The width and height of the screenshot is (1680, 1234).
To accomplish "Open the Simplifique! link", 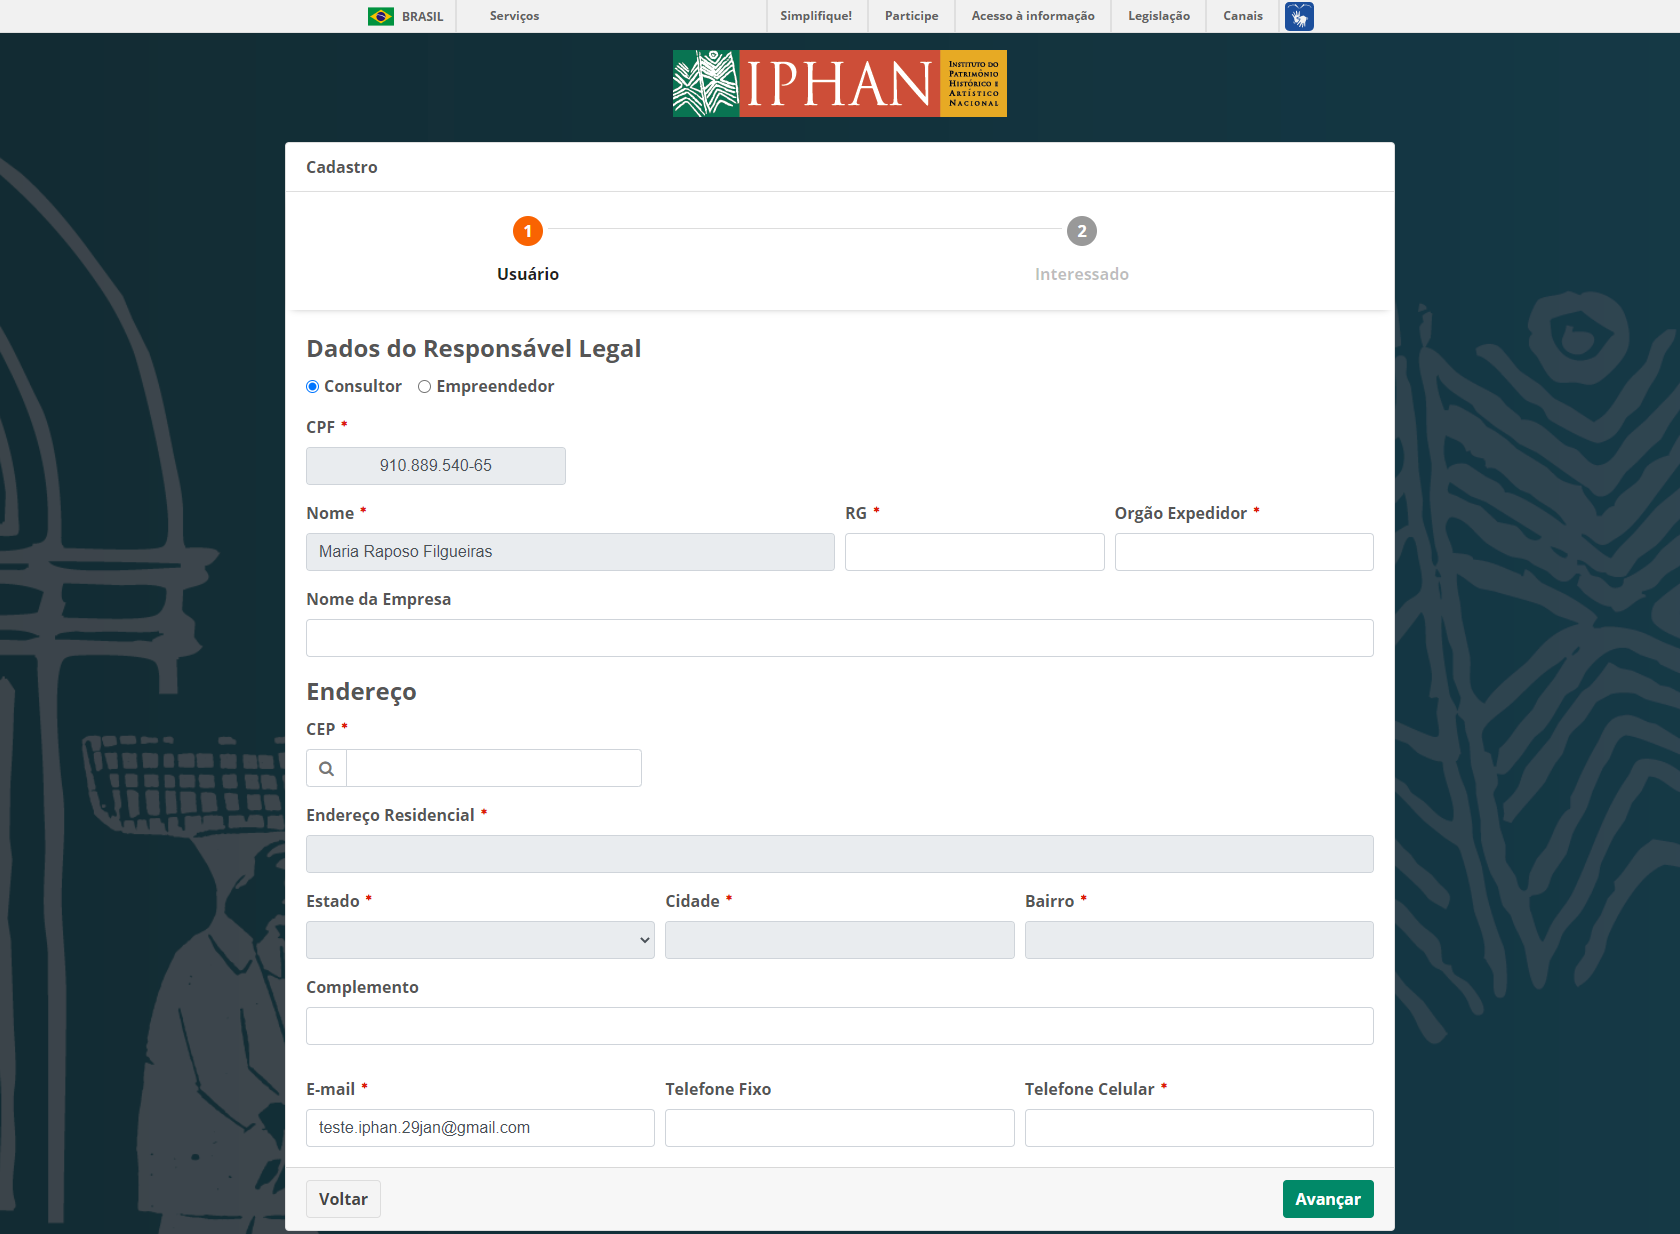I will pos(816,16).
